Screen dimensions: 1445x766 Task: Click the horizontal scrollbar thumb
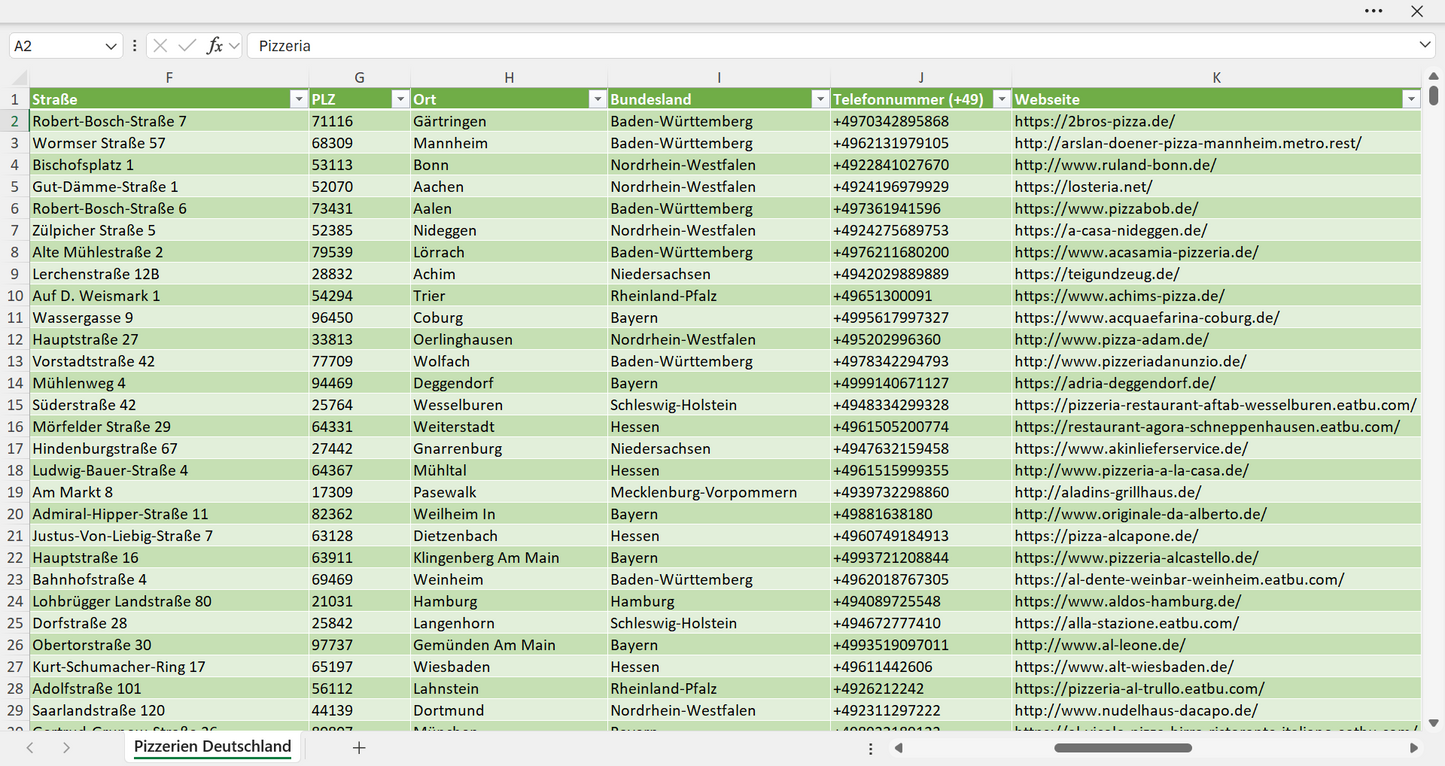[x=1123, y=748]
